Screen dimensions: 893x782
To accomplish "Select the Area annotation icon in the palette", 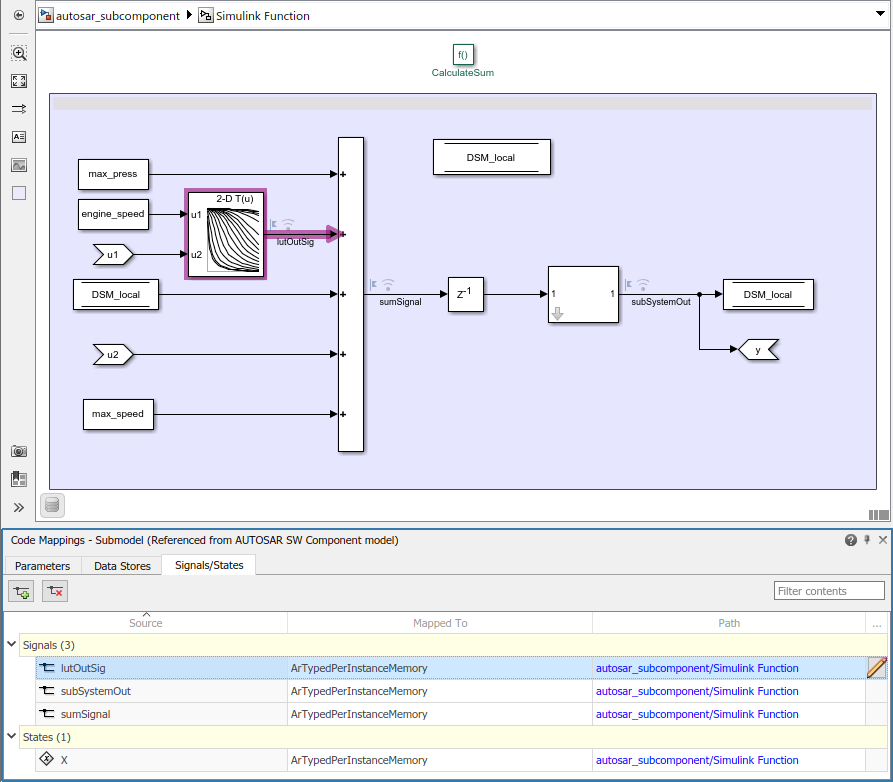I will tap(18, 193).
